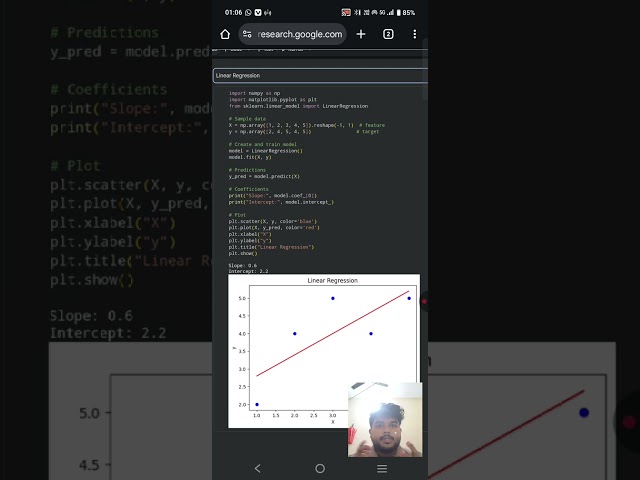Click the plt.title code line
This screenshot has height=480, width=640.
pos(271,247)
